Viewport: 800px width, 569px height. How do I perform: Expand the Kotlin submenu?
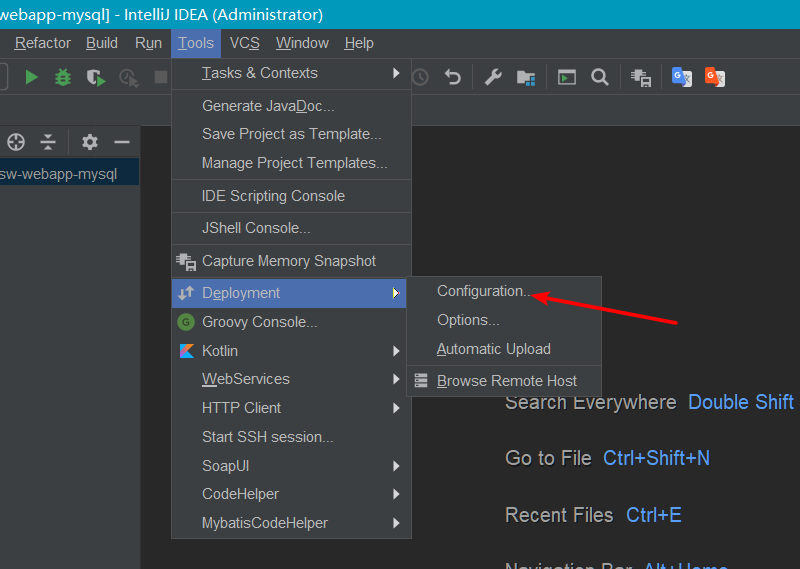291,351
